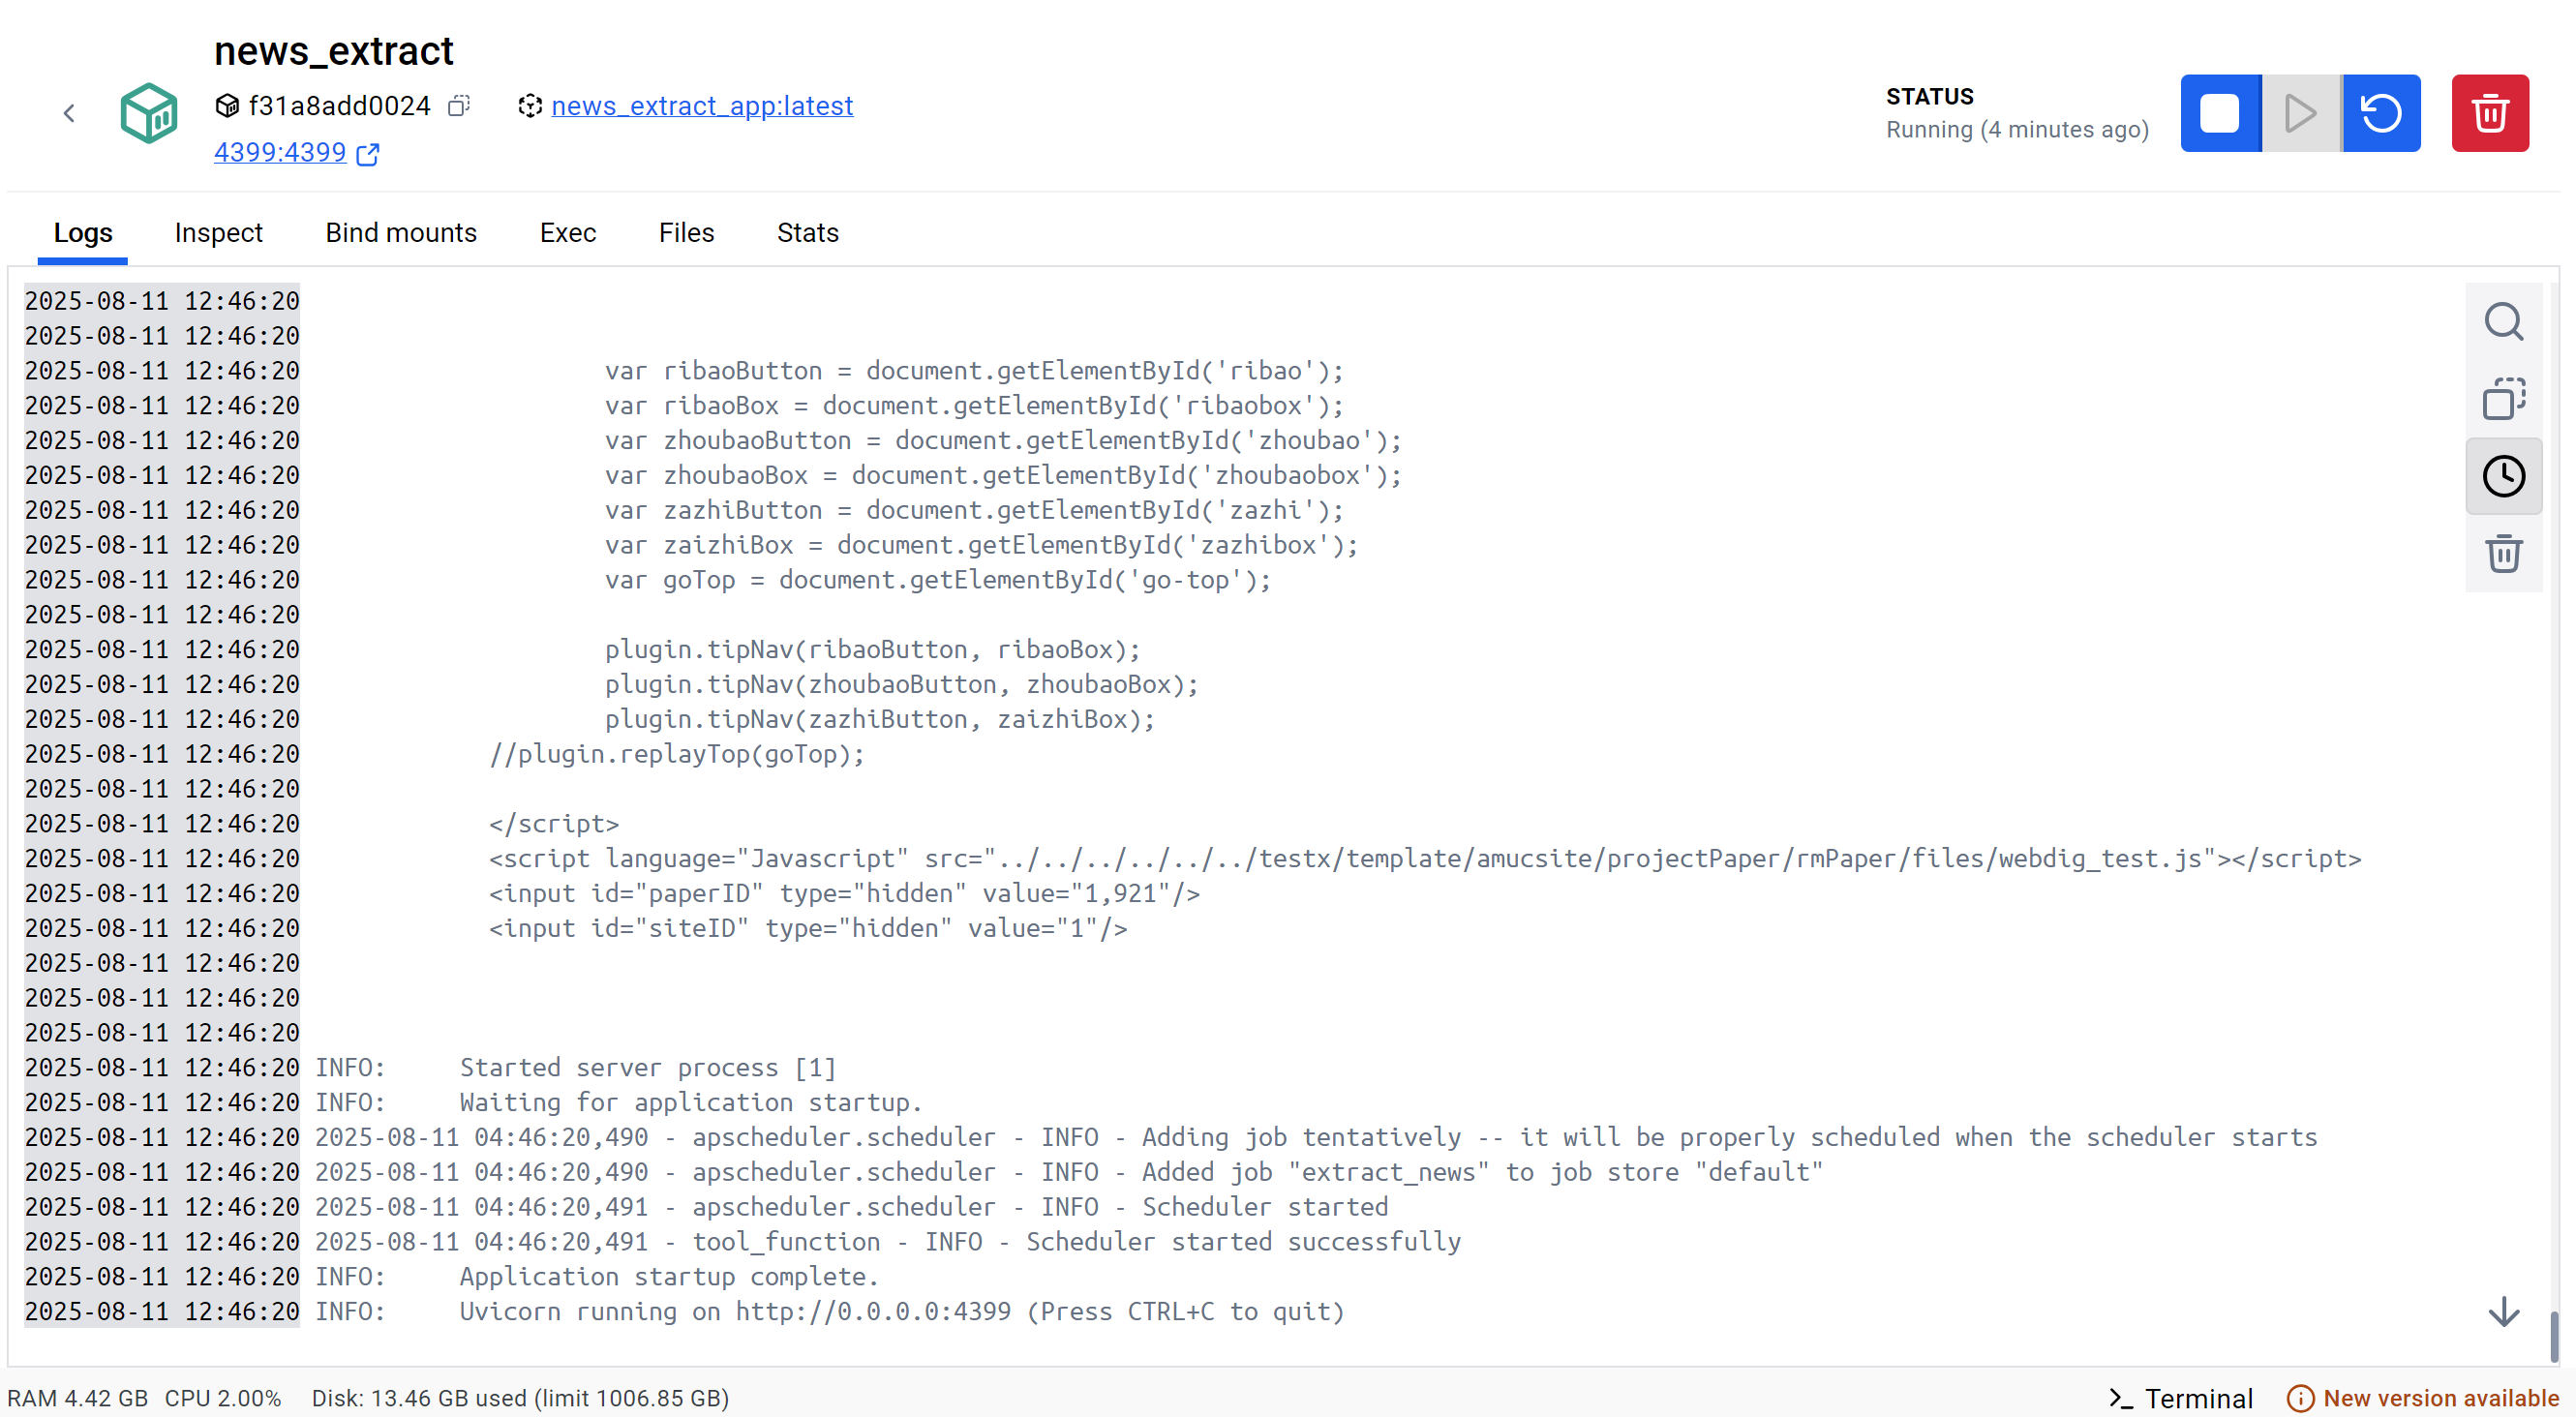Open the Terminal from status bar
This screenshot has height=1417, width=2576.
coord(2180,1398)
